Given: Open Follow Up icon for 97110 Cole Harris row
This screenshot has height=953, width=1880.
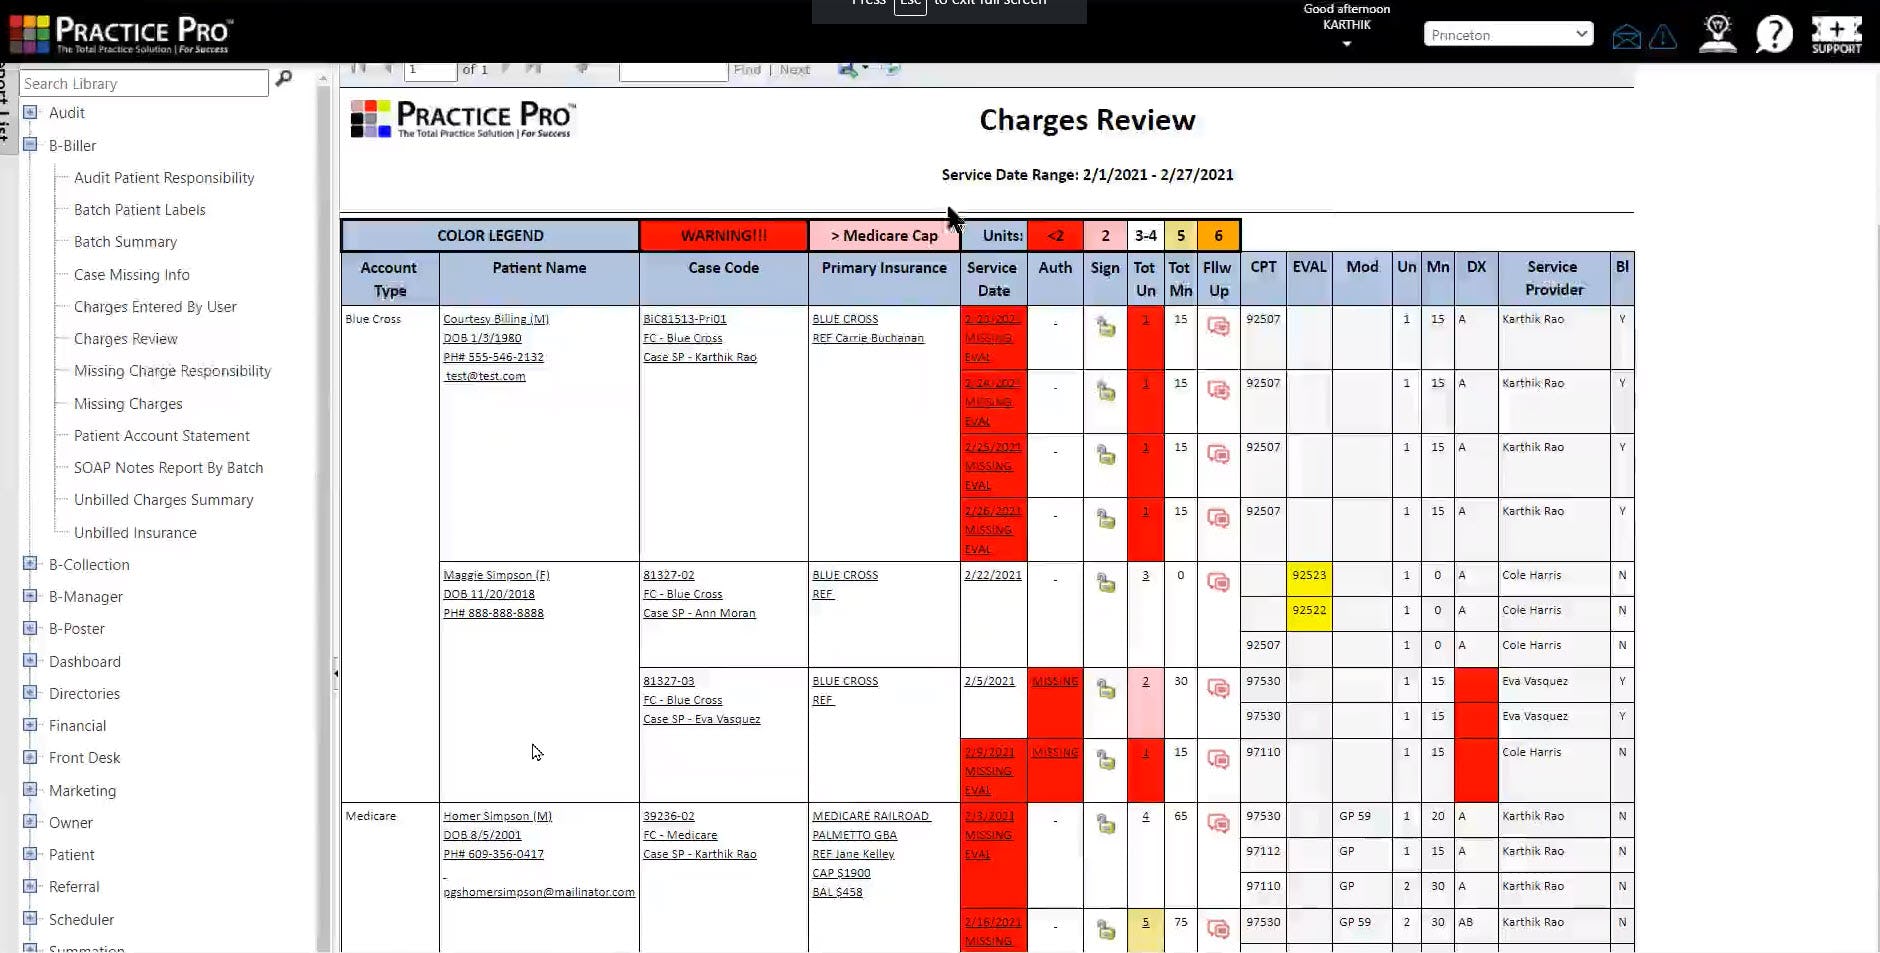Looking at the screenshot, I should [1218, 759].
